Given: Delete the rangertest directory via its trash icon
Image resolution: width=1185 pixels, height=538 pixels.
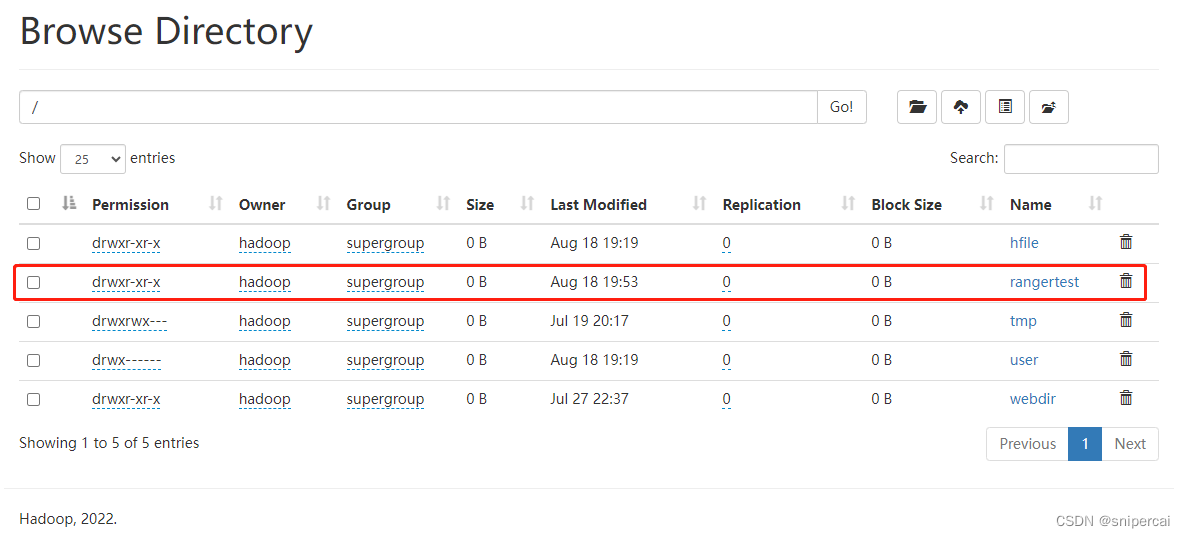Looking at the screenshot, I should click(x=1125, y=280).
